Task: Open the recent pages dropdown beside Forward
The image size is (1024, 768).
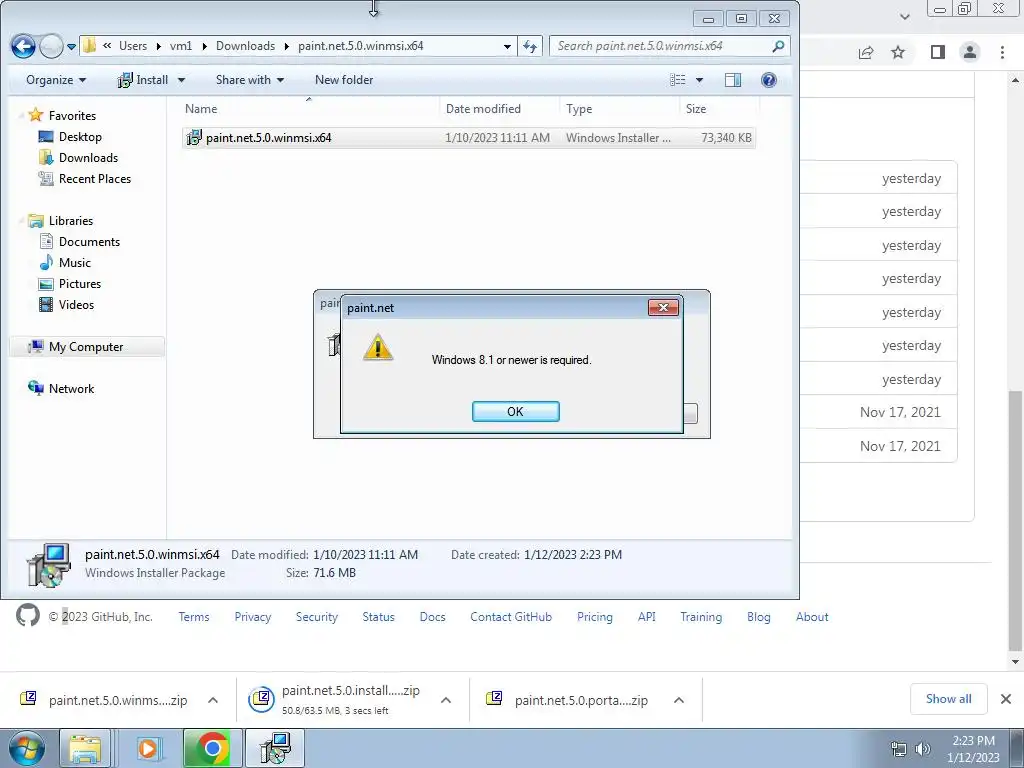Action: [x=72, y=46]
